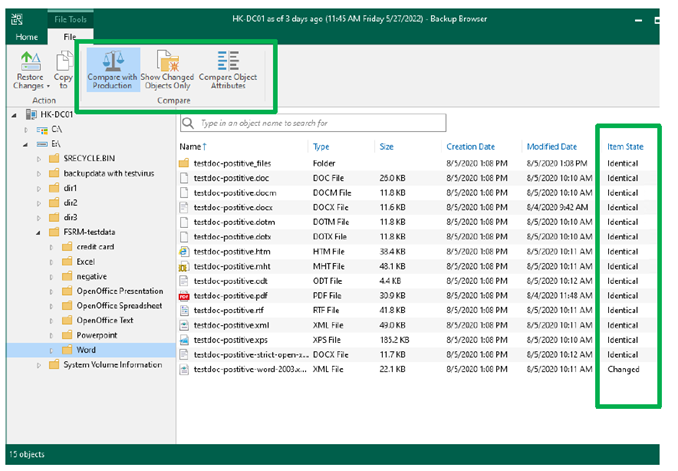
Task: Click the $RECYCLE.BIN folder icon
Action: [x=54, y=158]
